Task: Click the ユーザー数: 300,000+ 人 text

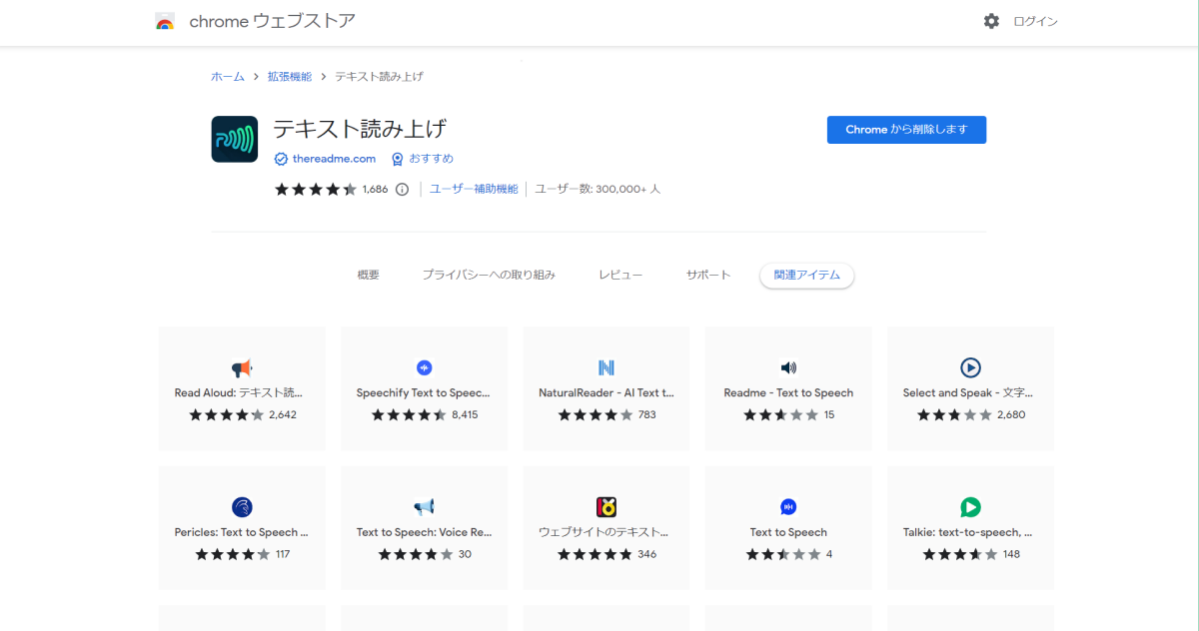Action: click(x=597, y=189)
